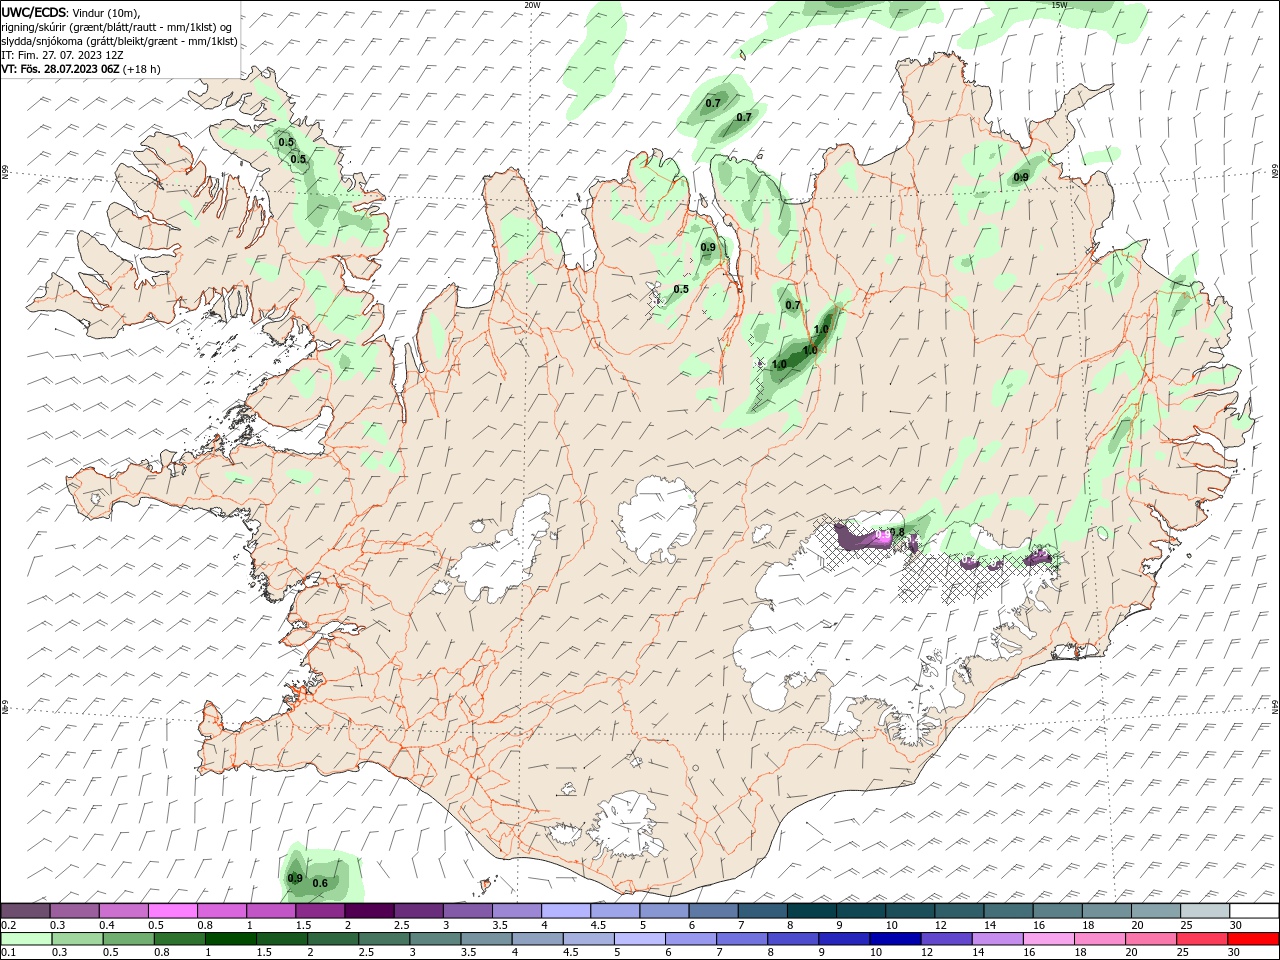Viewport: 1280px width, 960px height.
Task: Select the dark teal swatch labeled 8, upper row
Action: (811, 911)
